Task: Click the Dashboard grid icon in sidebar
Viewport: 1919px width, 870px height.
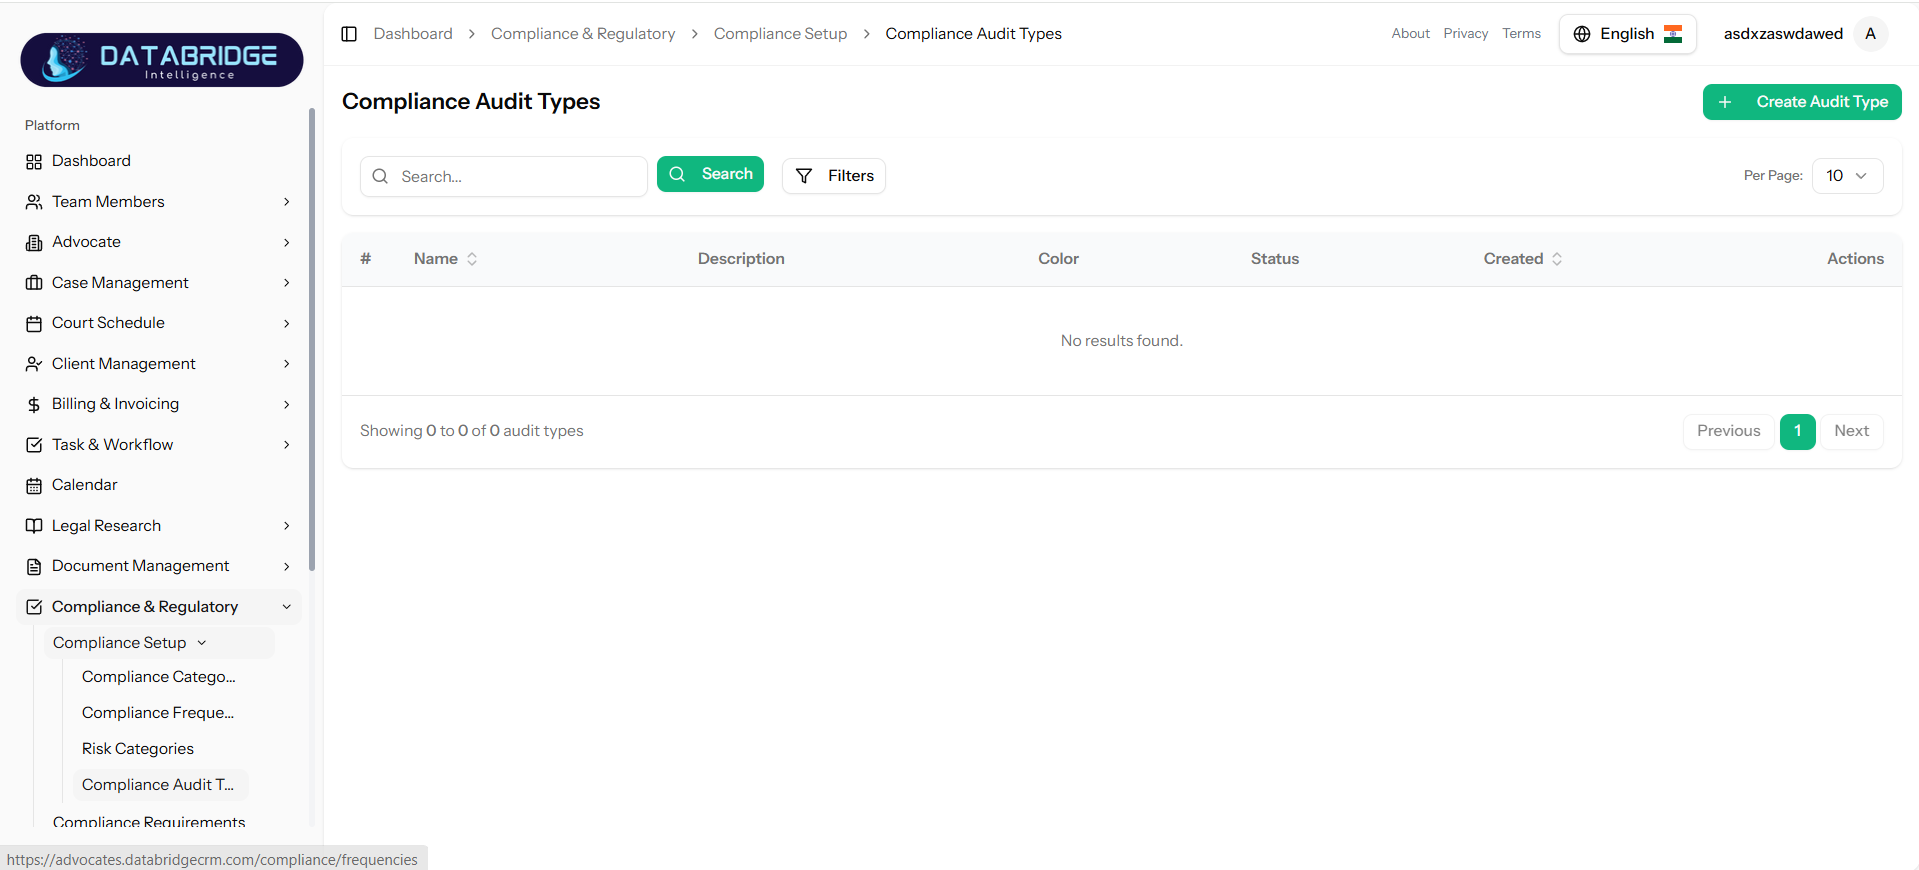Action: click(34, 162)
